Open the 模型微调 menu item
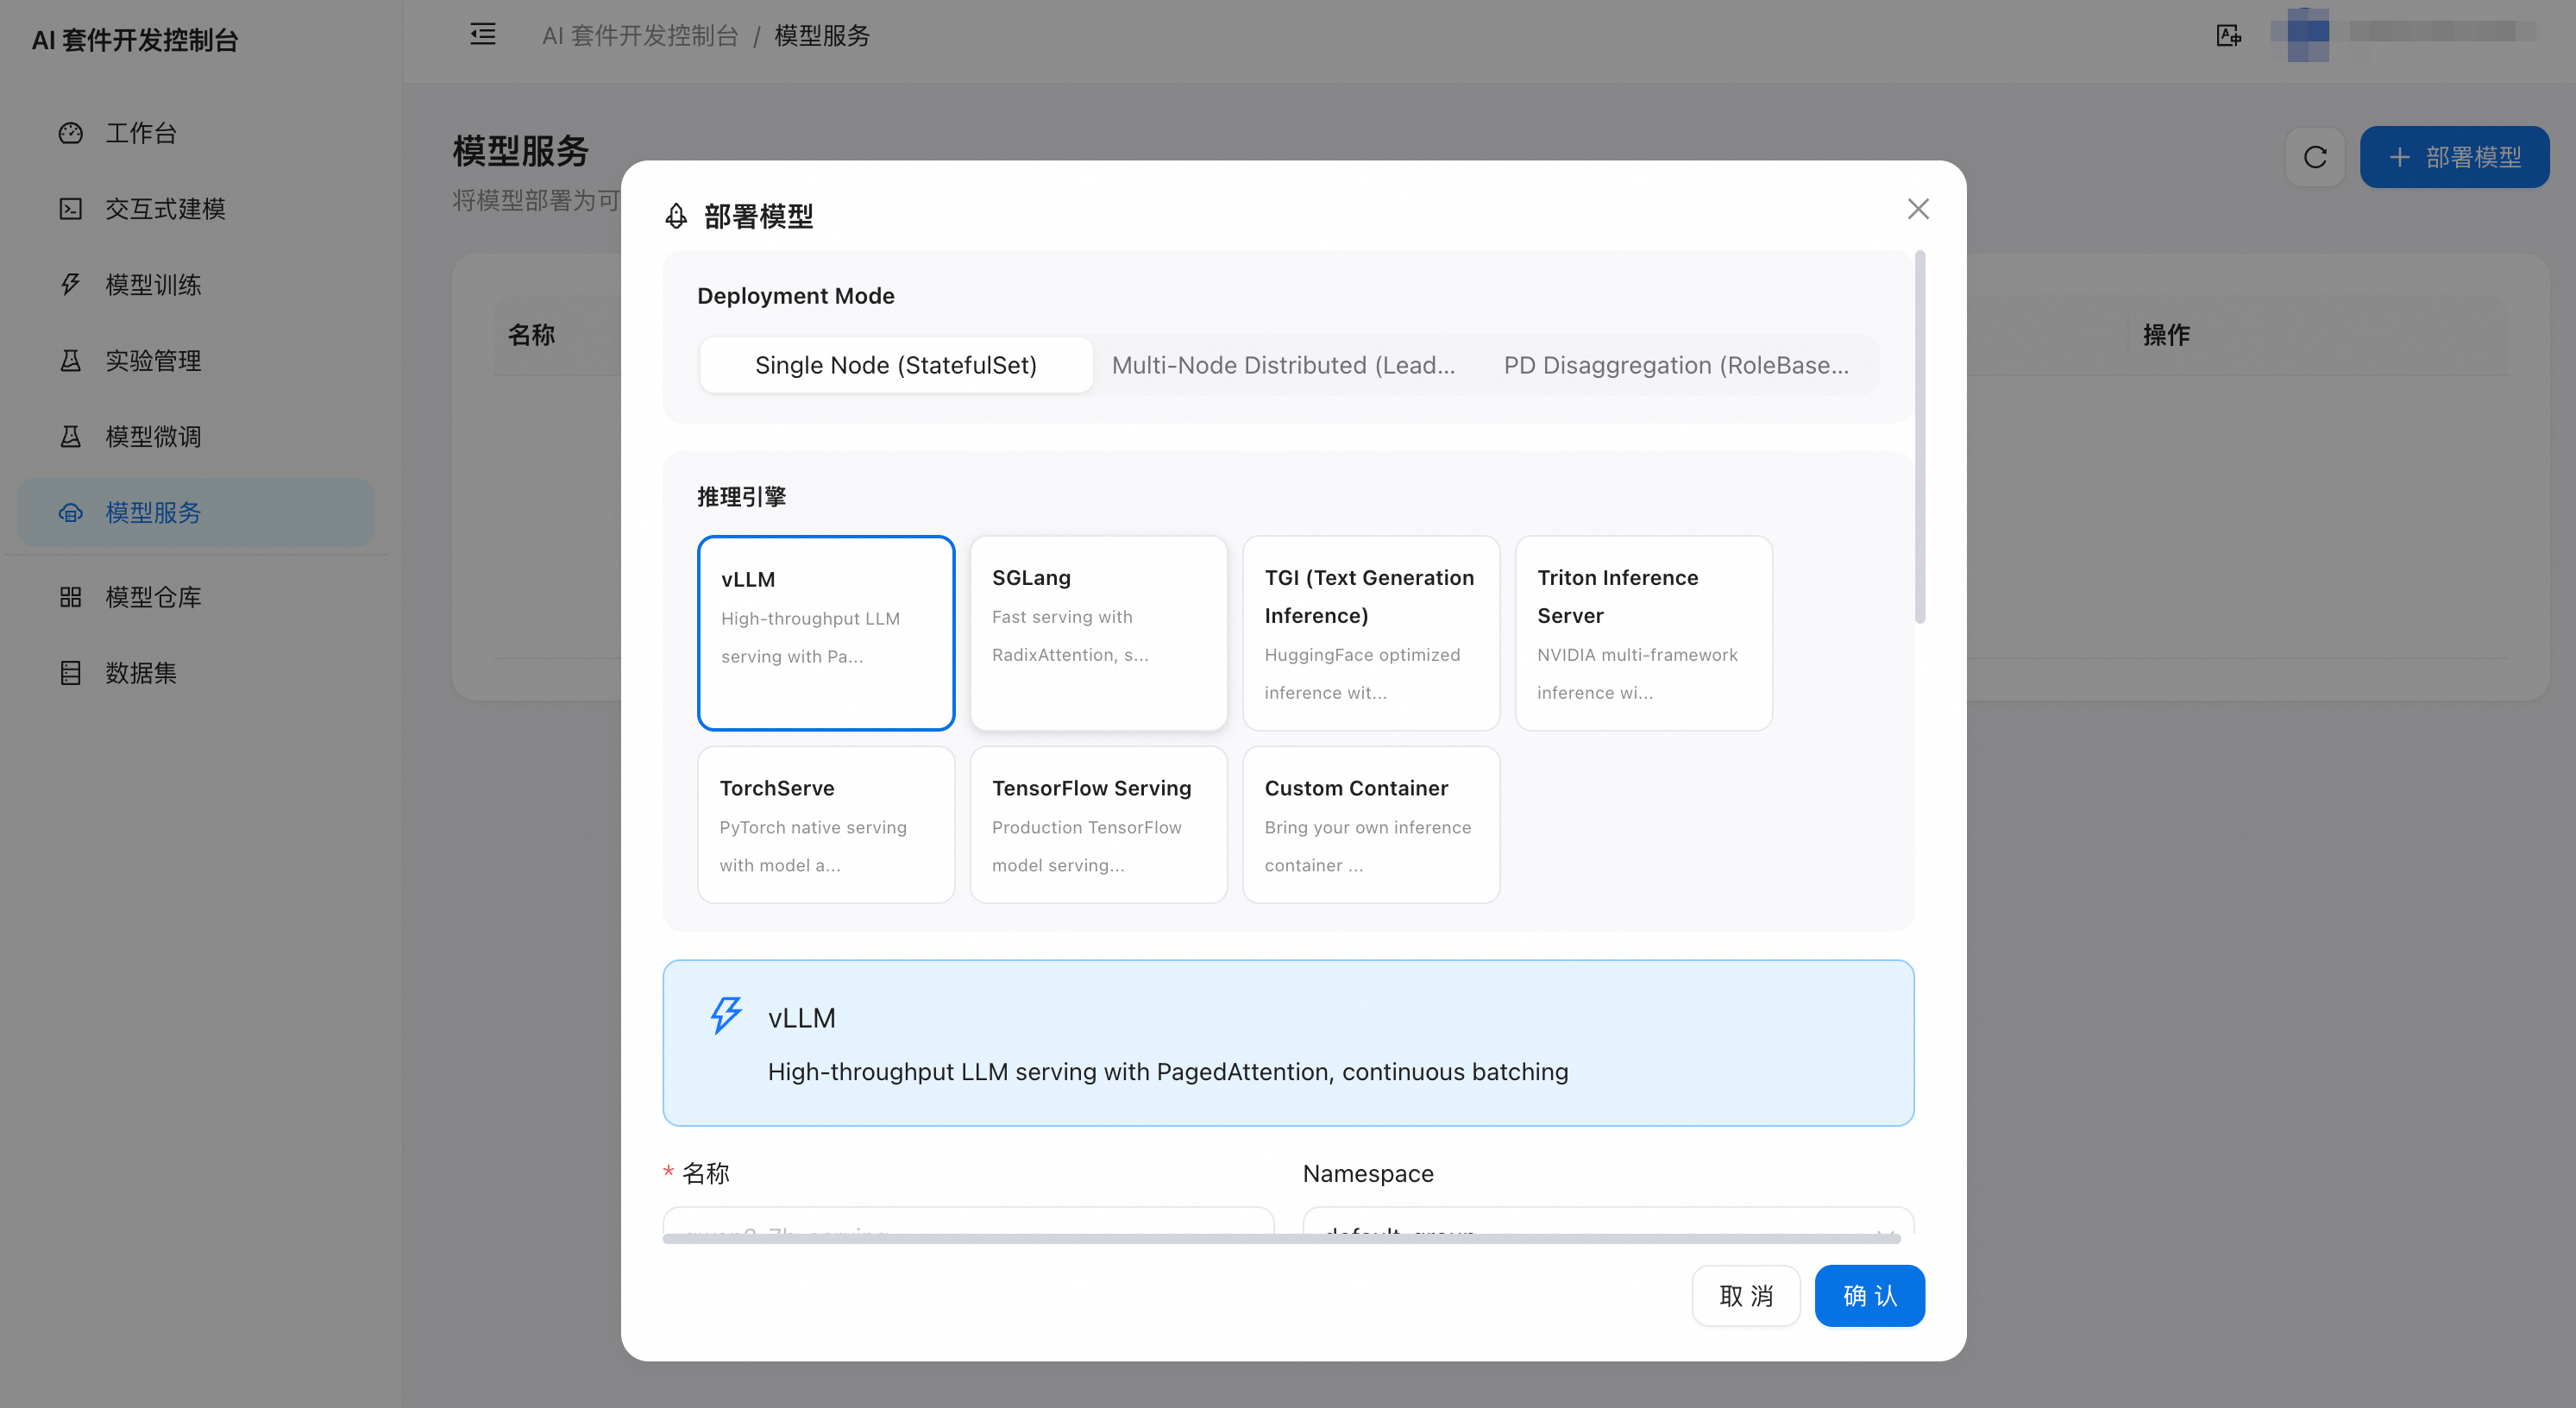 (x=196, y=437)
